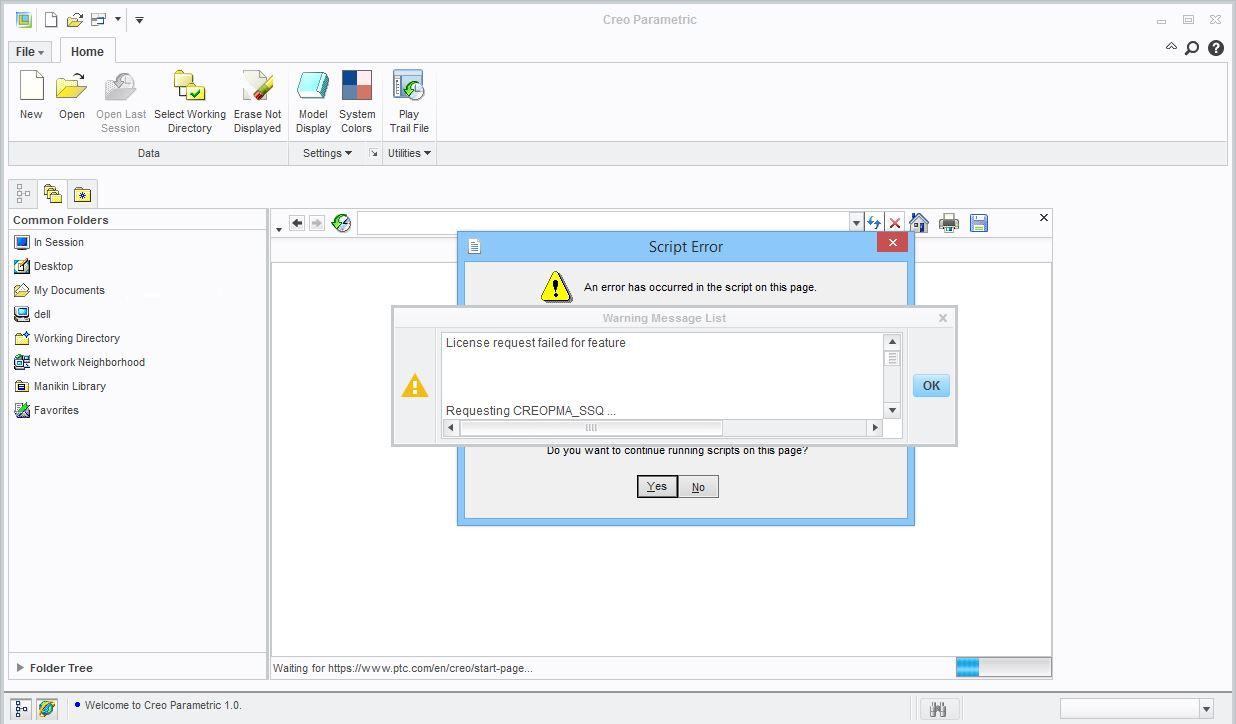The image size is (1236, 724).
Task: Open the selection filter dropdown bottom right
Action: pos(1206,709)
